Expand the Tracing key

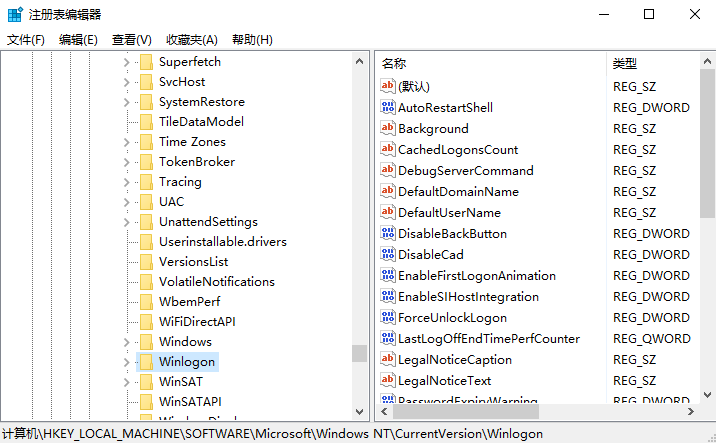(126, 182)
